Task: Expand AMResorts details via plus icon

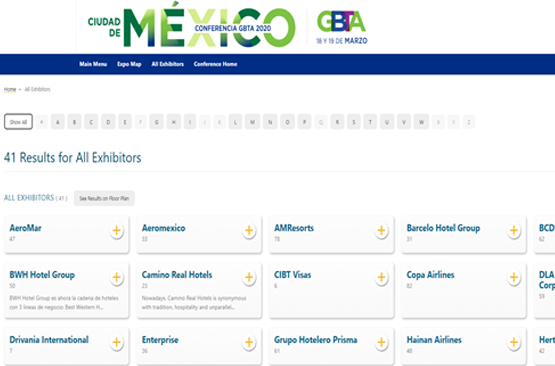Action: click(381, 231)
